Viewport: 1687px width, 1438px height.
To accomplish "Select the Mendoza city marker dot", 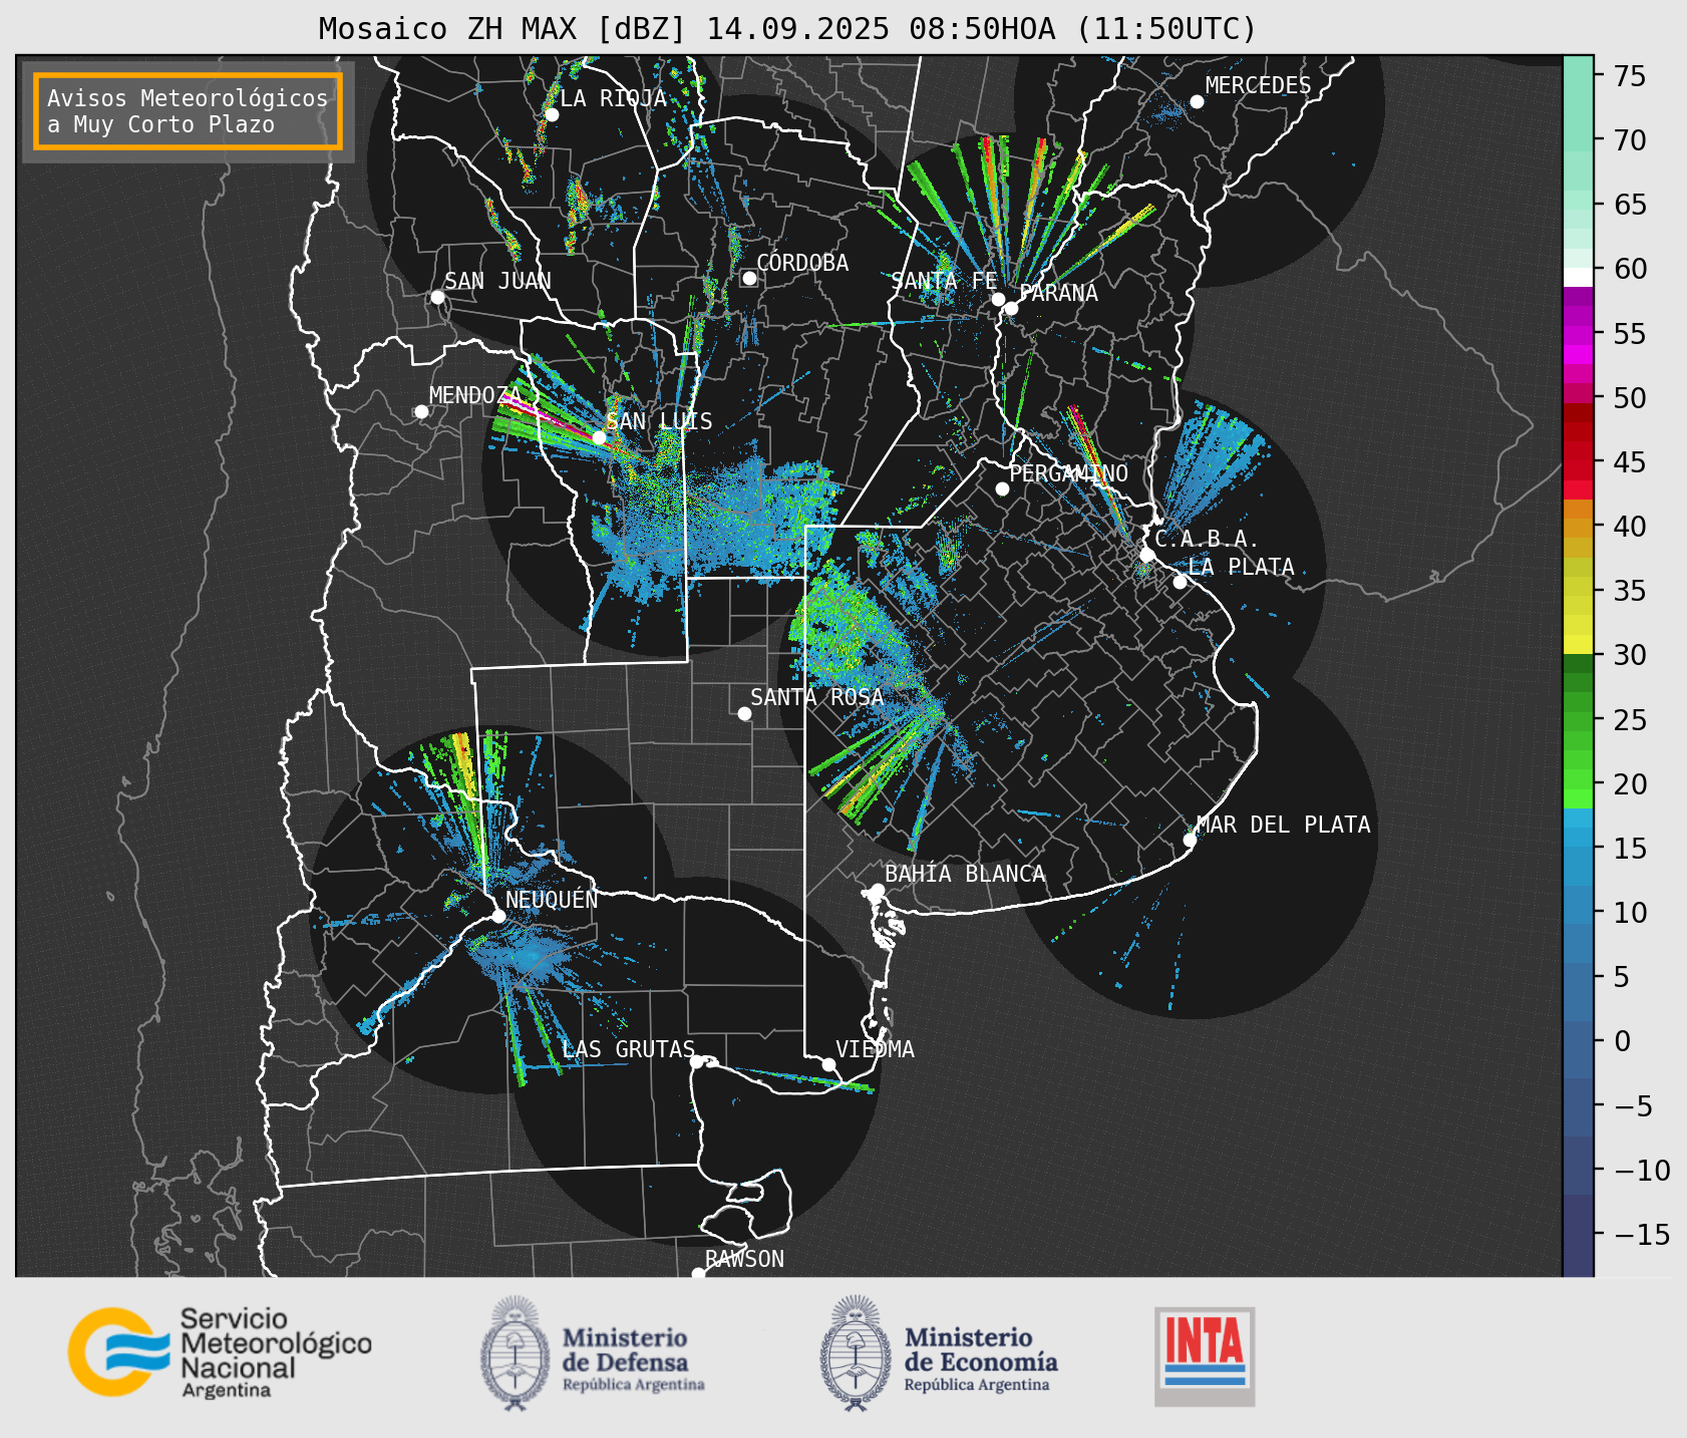I will [x=422, y=412].
